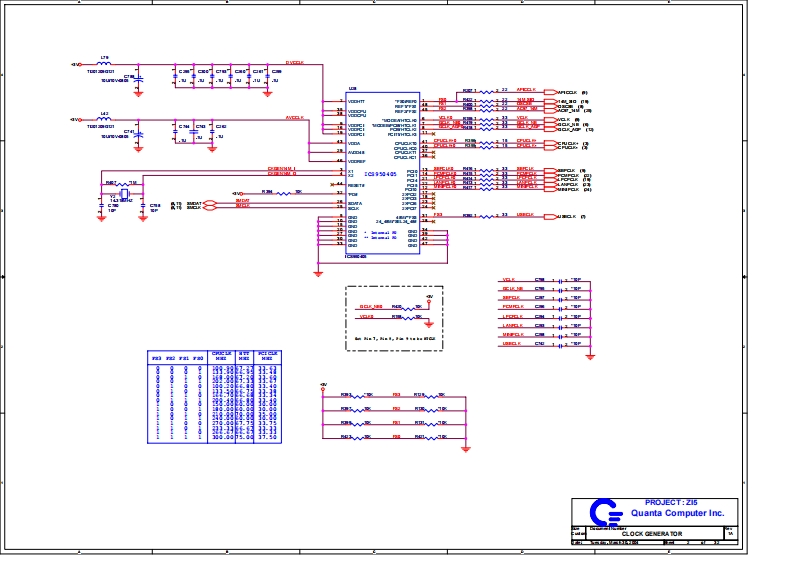The width and height of the screenshot is (793, 561).
Task: Select the L42 inductor symbol
Action: click(x=106, y=119)
